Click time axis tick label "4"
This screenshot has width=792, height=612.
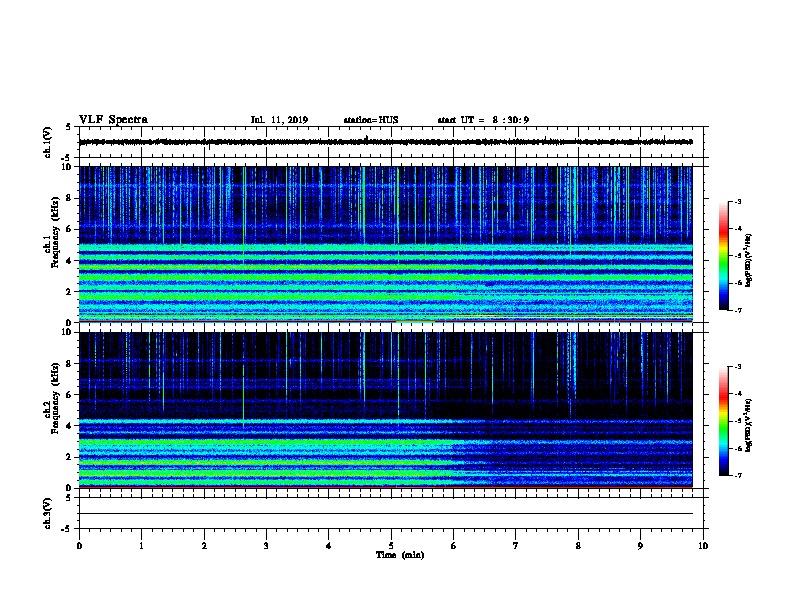click(x=329, y=546)
